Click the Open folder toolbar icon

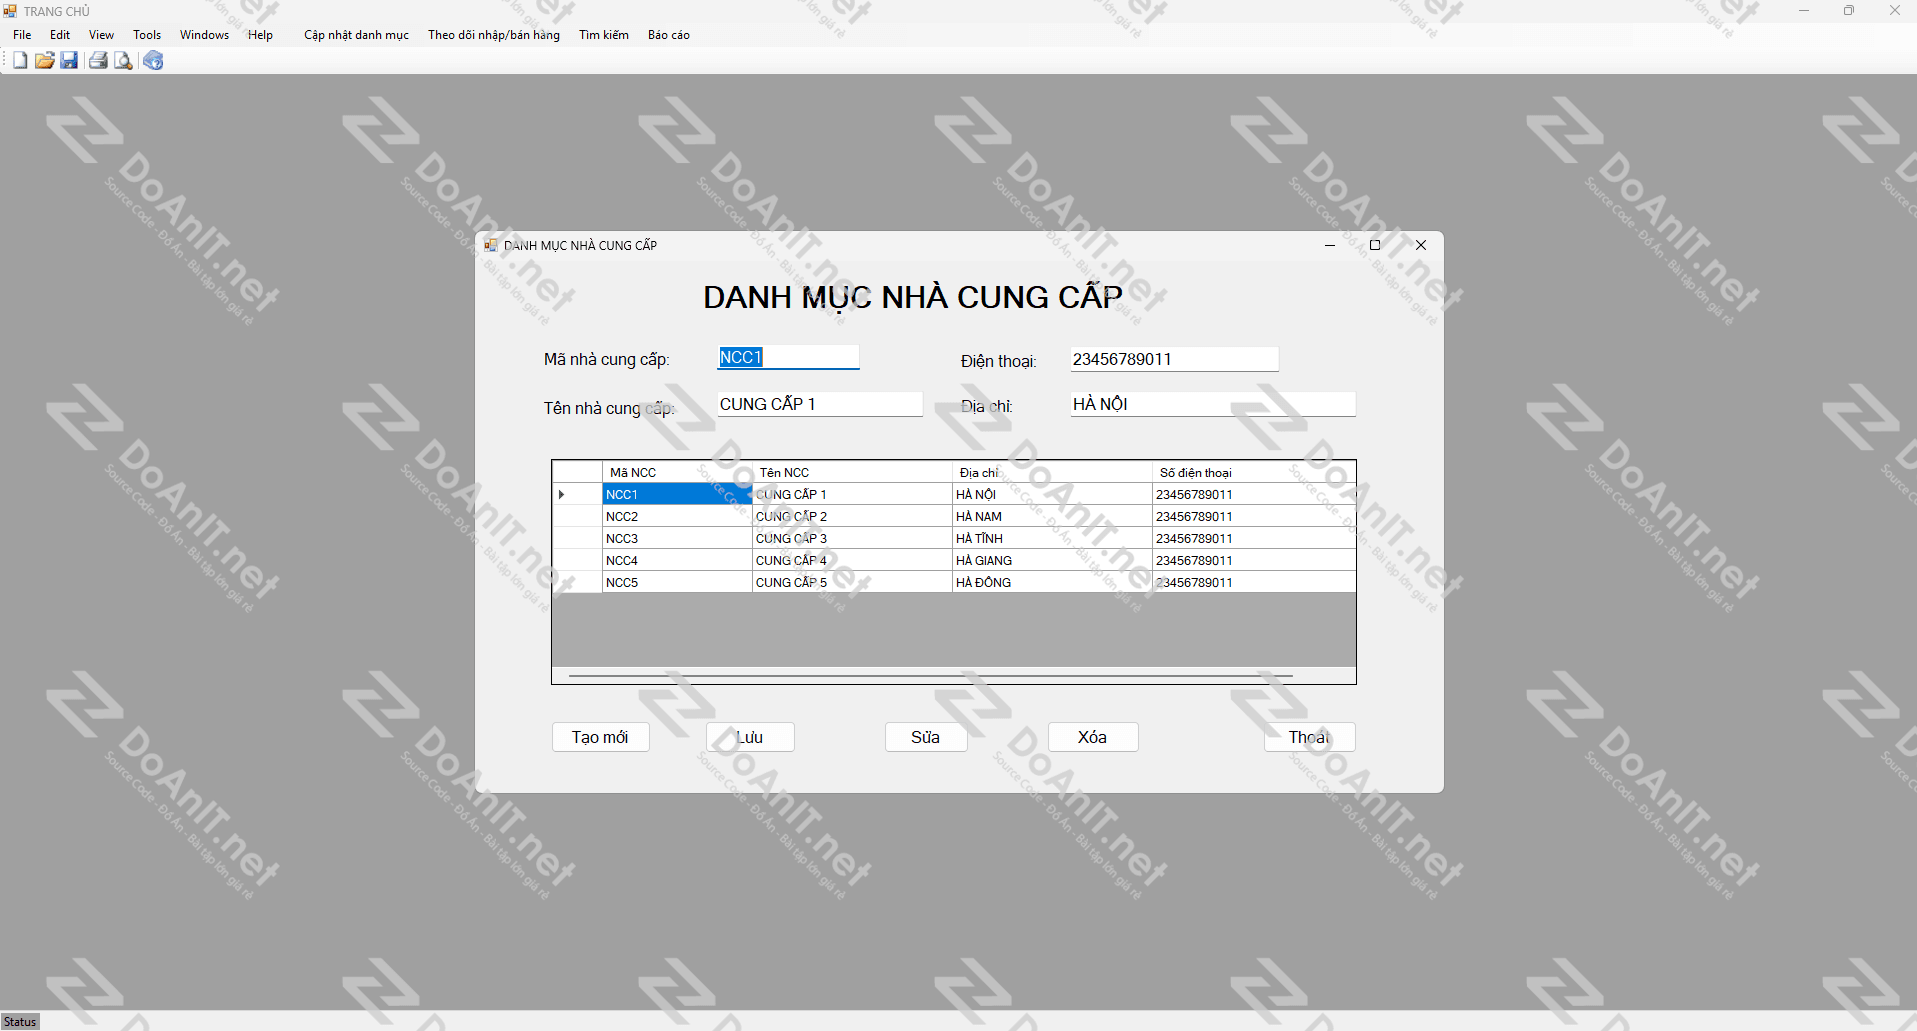(x=44, y=61)
